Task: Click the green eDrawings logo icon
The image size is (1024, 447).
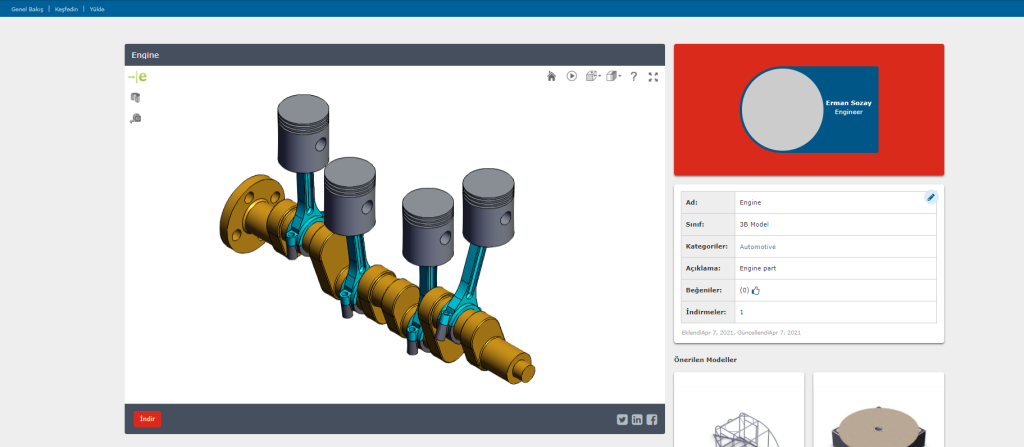Action: [137, 77]
